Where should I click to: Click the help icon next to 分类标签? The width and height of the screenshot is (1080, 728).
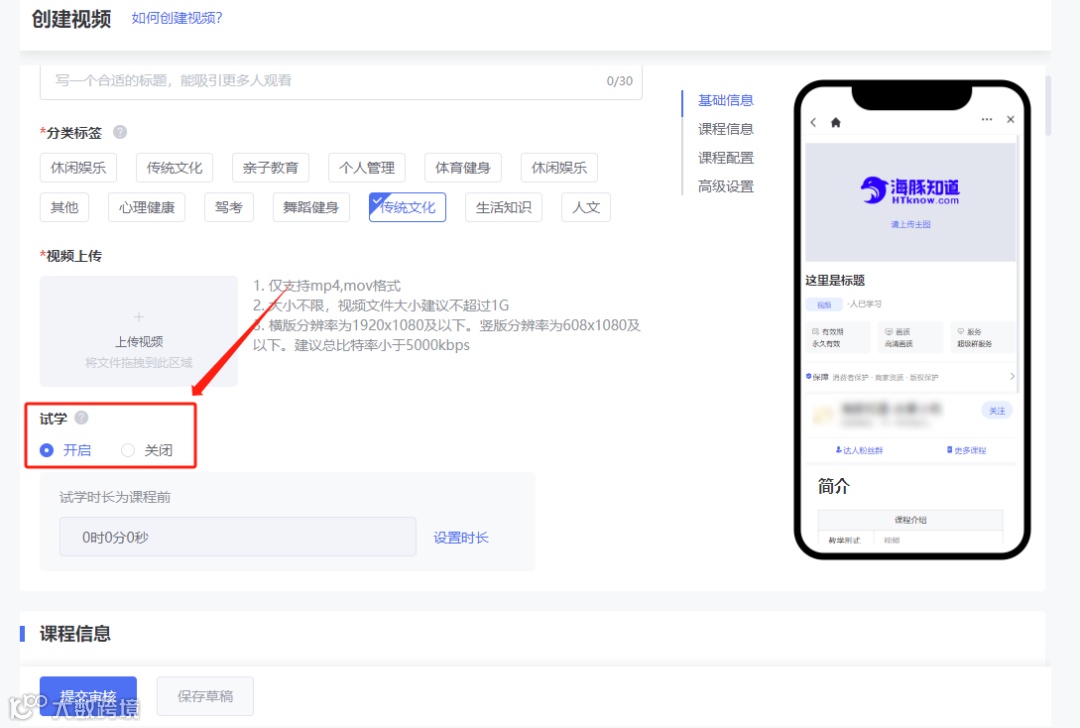click(120, 132)
